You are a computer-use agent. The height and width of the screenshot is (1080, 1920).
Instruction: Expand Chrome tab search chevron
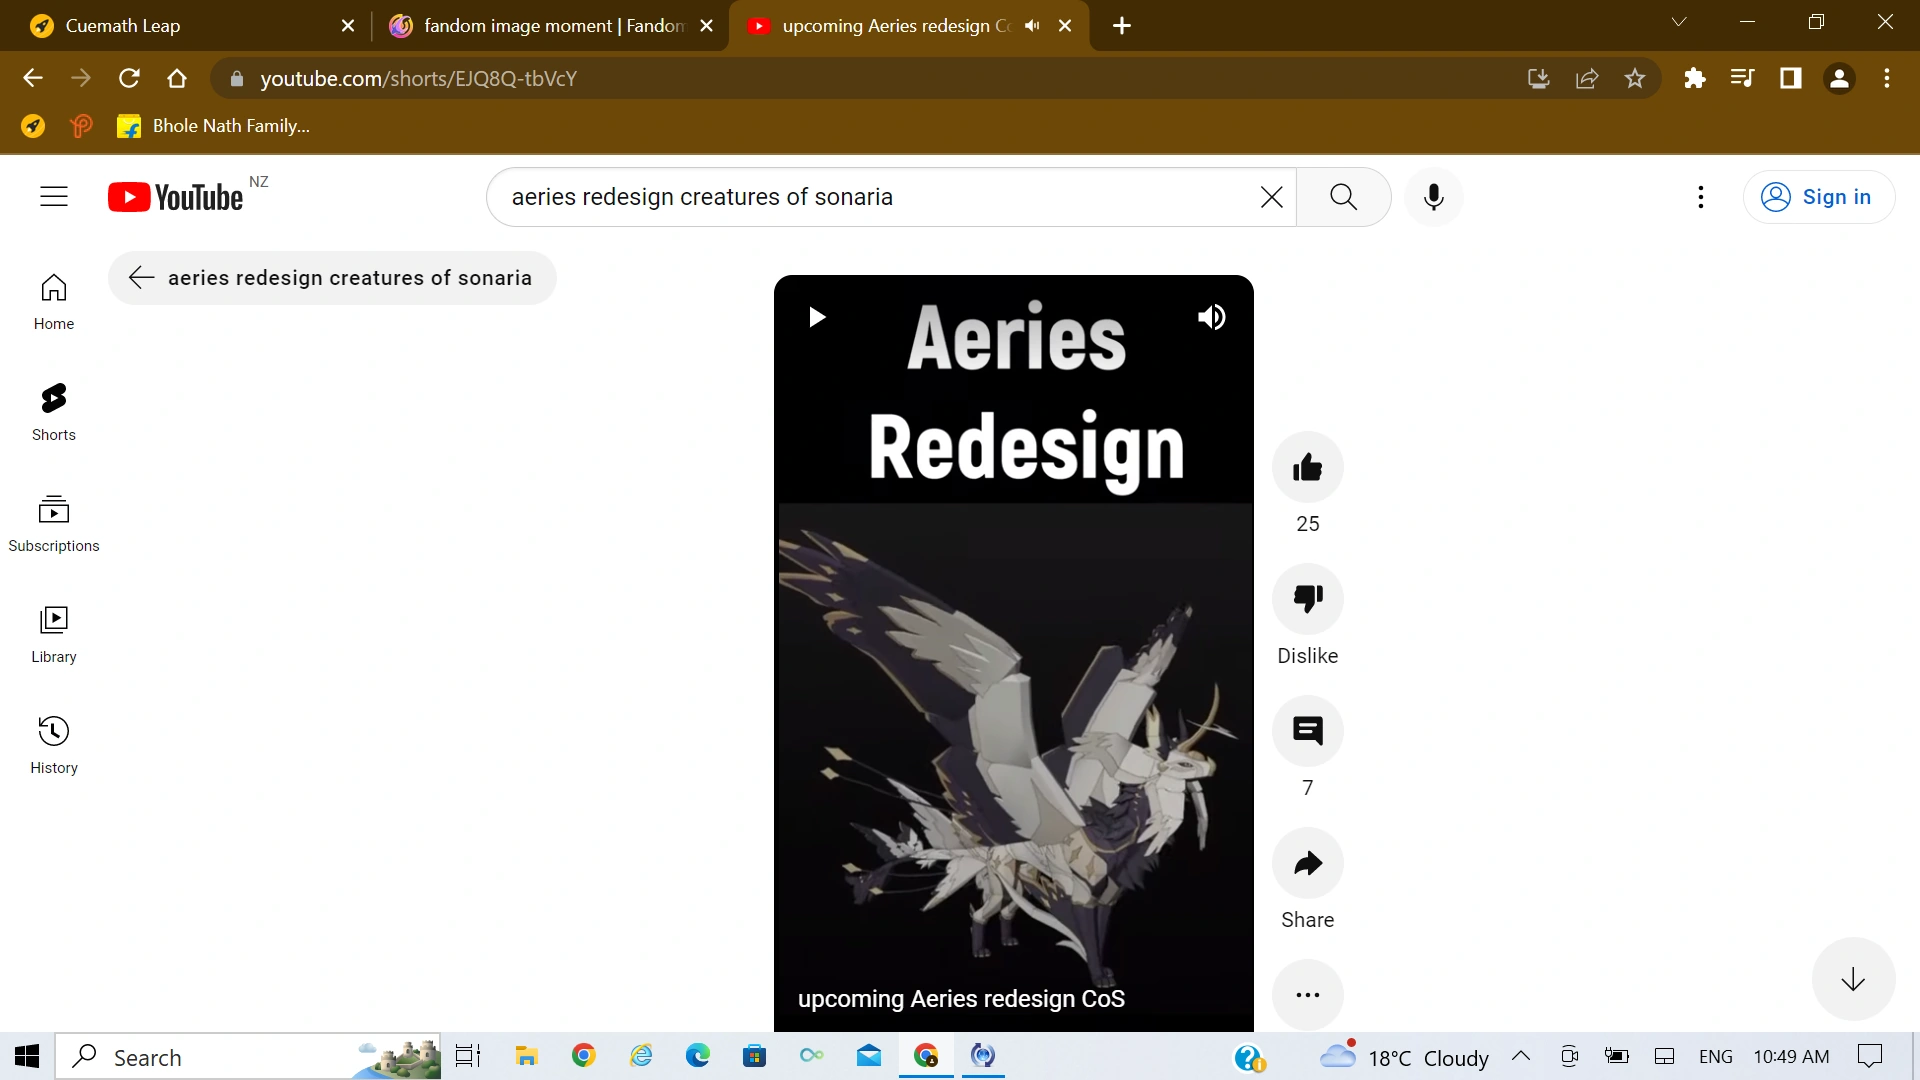(1678, 22)
